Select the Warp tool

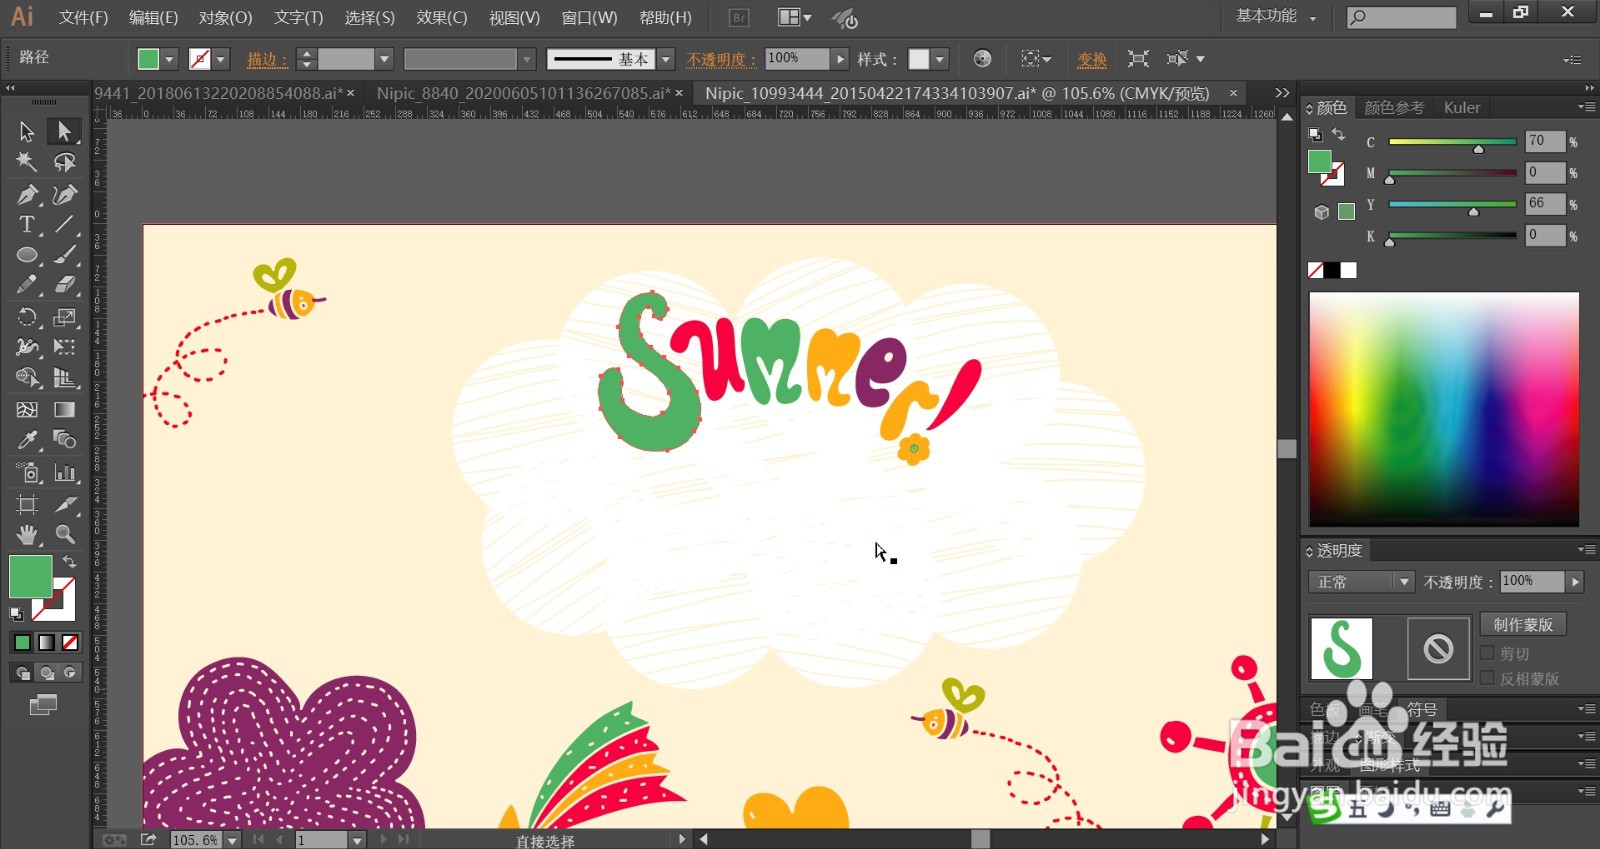(x=27, y=347)
